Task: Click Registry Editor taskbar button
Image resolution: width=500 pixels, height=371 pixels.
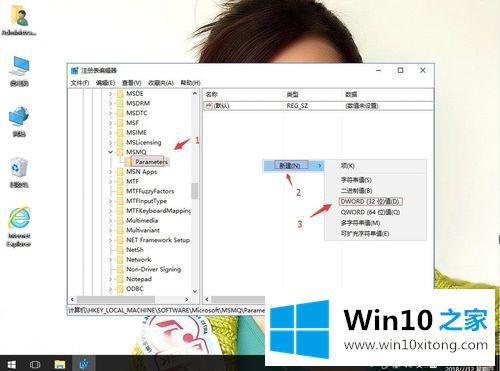Action: click(84, 364)
